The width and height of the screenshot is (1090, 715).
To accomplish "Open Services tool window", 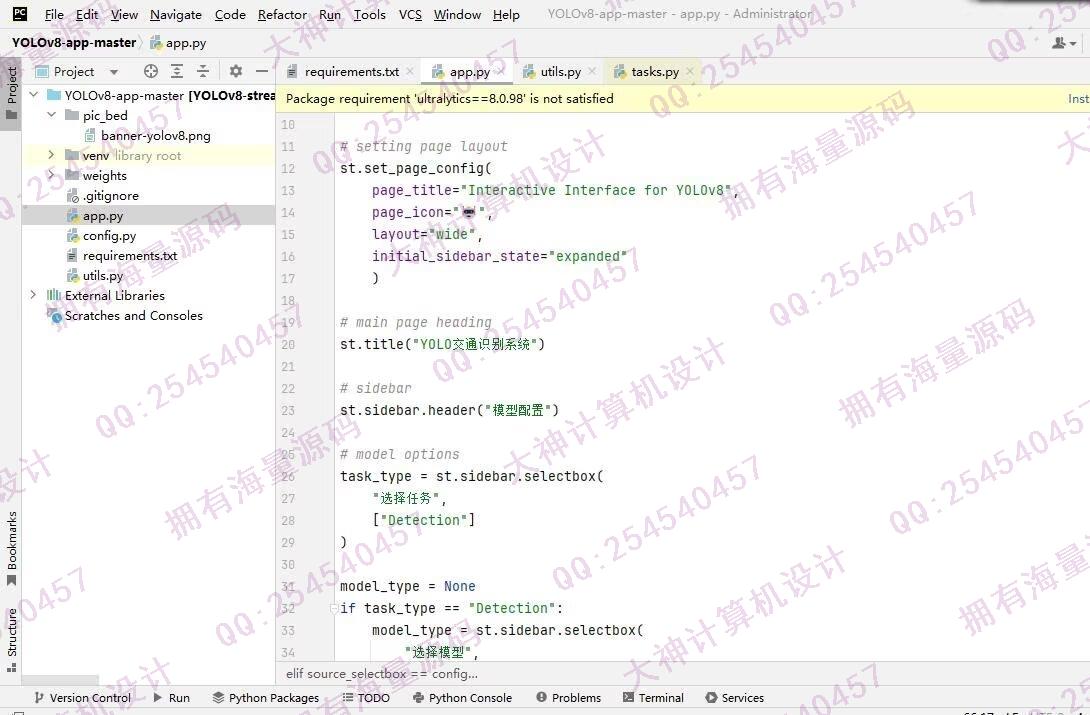I will pyautogui.click(x=735, y=698).
